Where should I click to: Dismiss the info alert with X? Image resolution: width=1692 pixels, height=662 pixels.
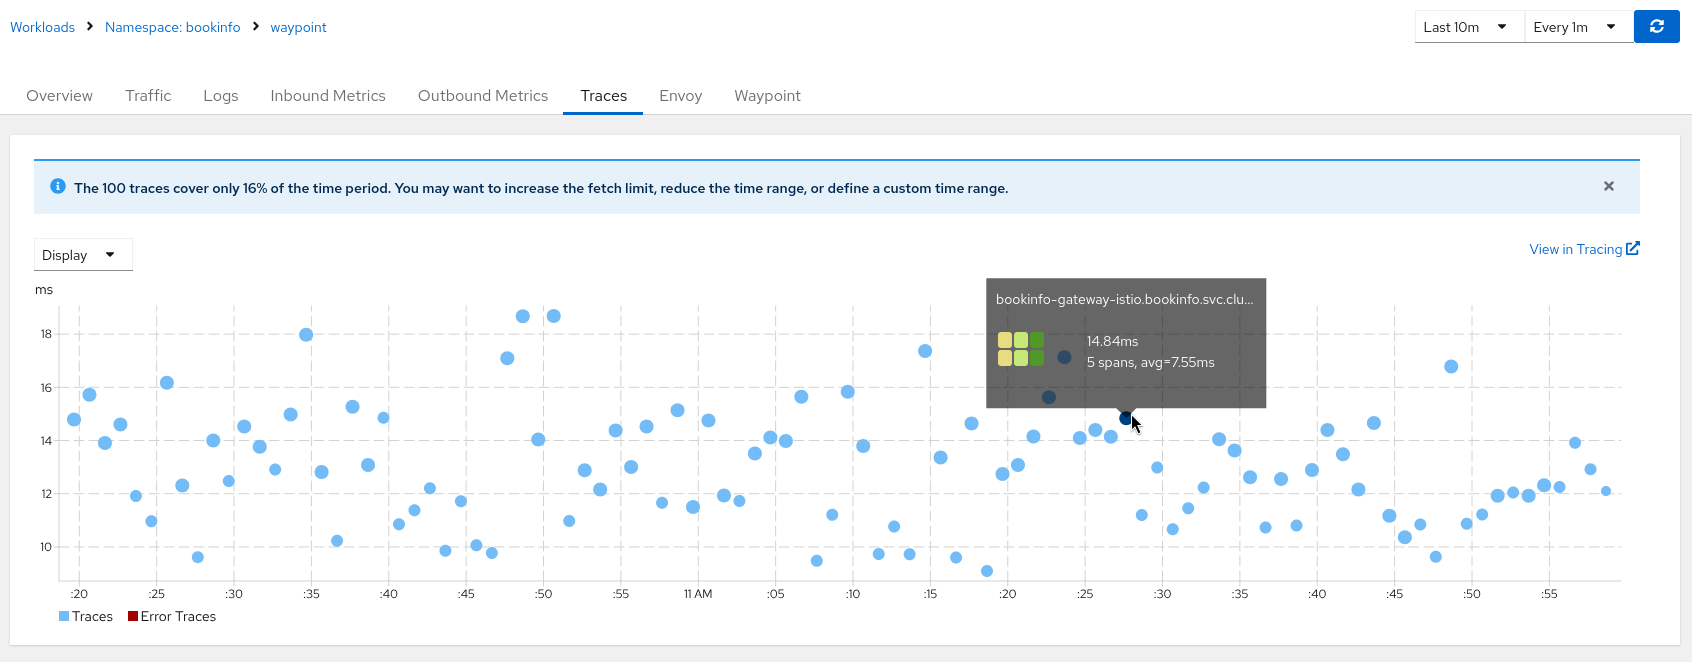pos(1608,186)
